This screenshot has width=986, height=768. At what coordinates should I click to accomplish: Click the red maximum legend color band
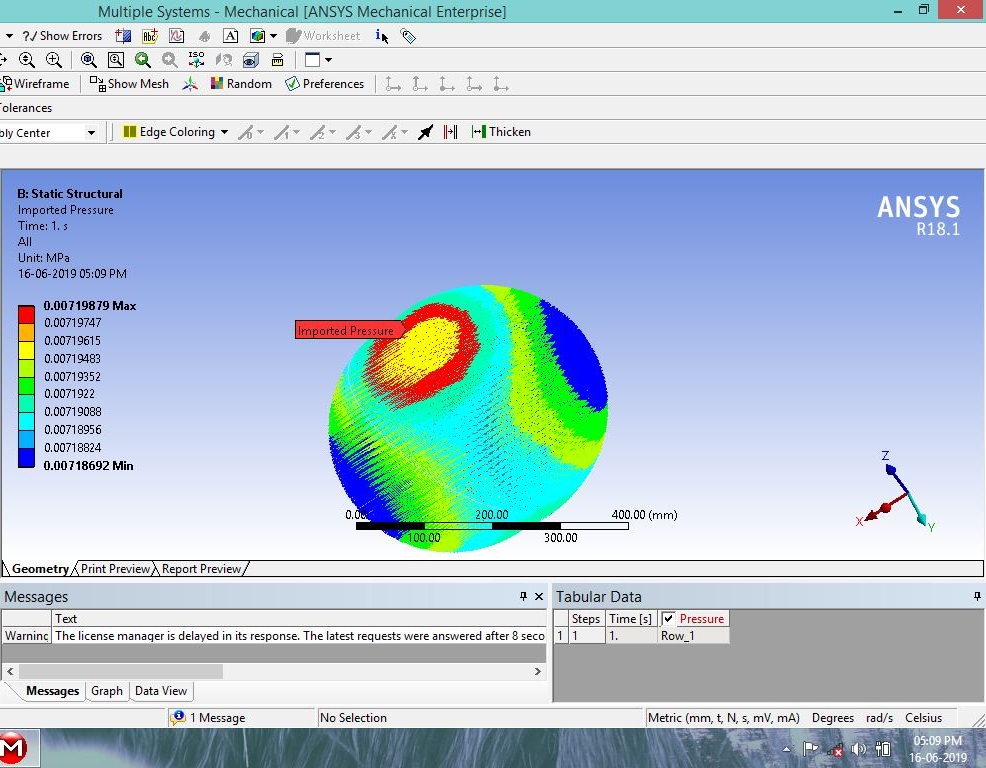tap(26, 314)
